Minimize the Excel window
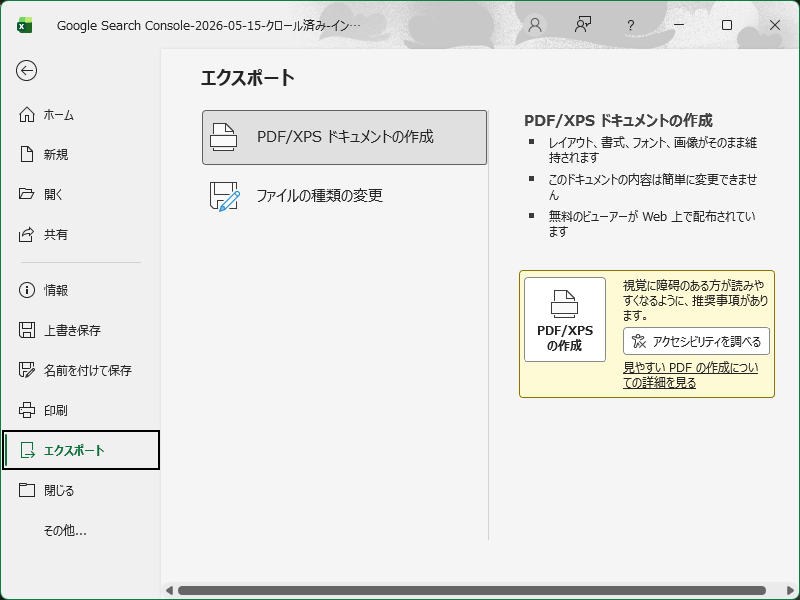This screenshot has width=800, height=600. tap(679, 24)
